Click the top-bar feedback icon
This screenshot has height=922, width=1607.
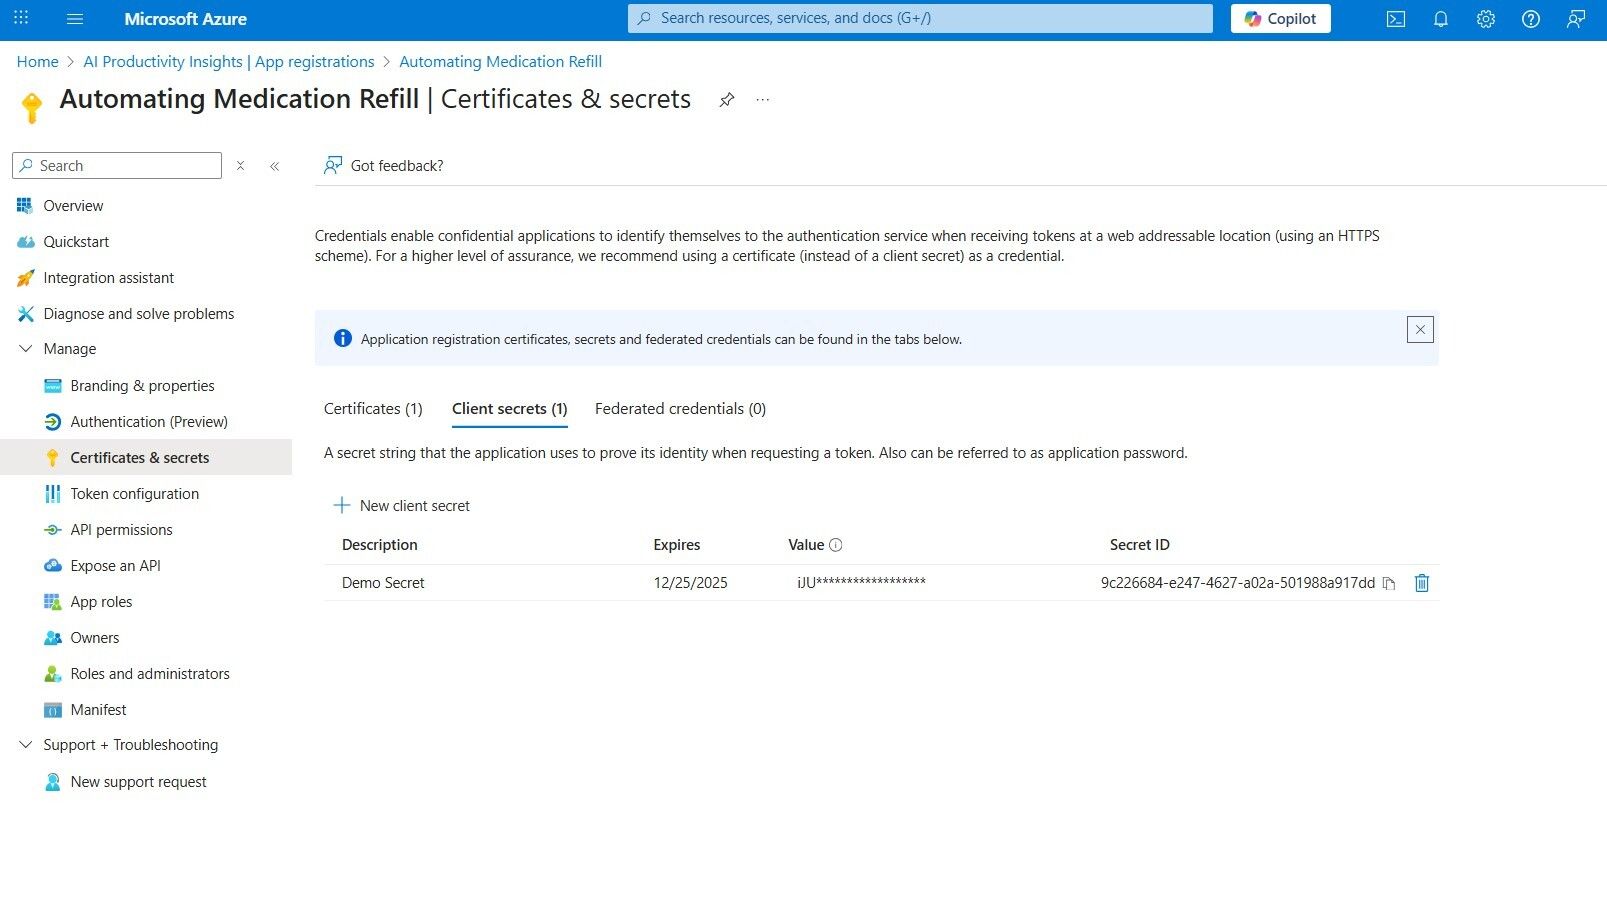pos(1576,19)
